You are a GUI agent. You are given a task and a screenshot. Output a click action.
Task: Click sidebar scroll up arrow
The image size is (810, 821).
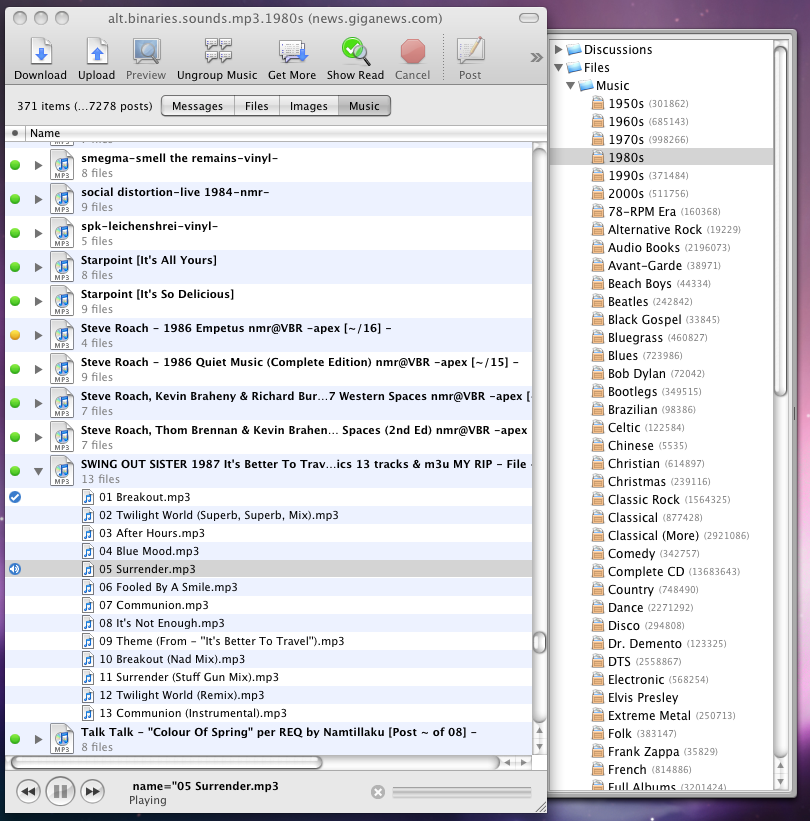(780, 766)
